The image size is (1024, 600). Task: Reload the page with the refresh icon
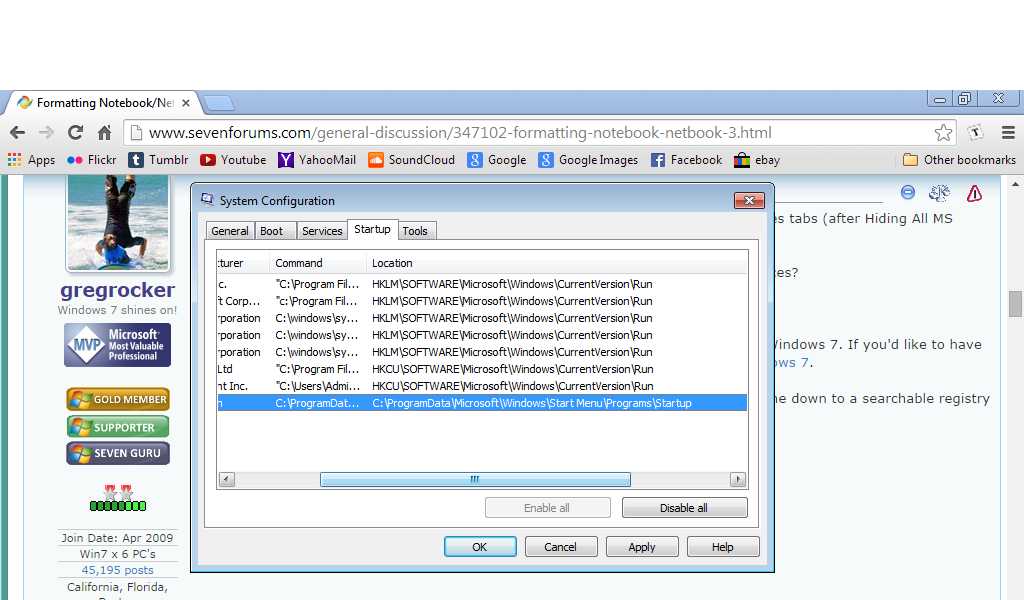tap(76, 133)
